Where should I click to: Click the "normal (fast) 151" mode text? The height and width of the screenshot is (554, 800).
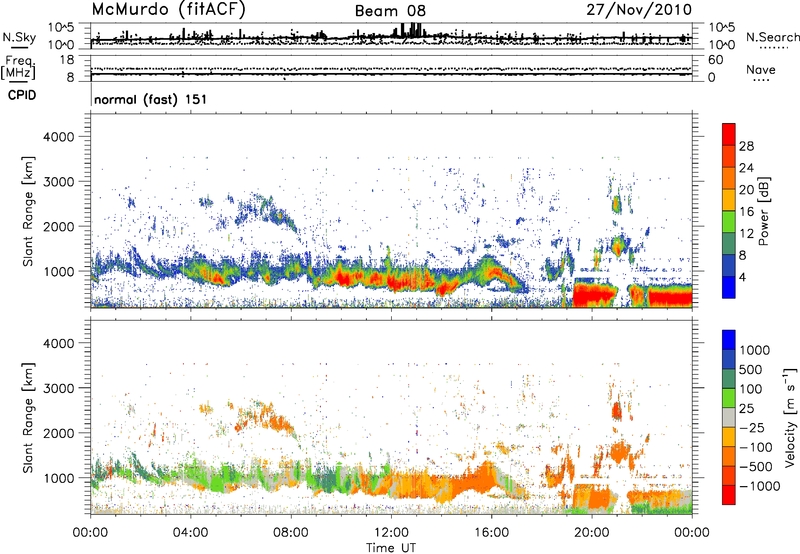pos(151,99)
